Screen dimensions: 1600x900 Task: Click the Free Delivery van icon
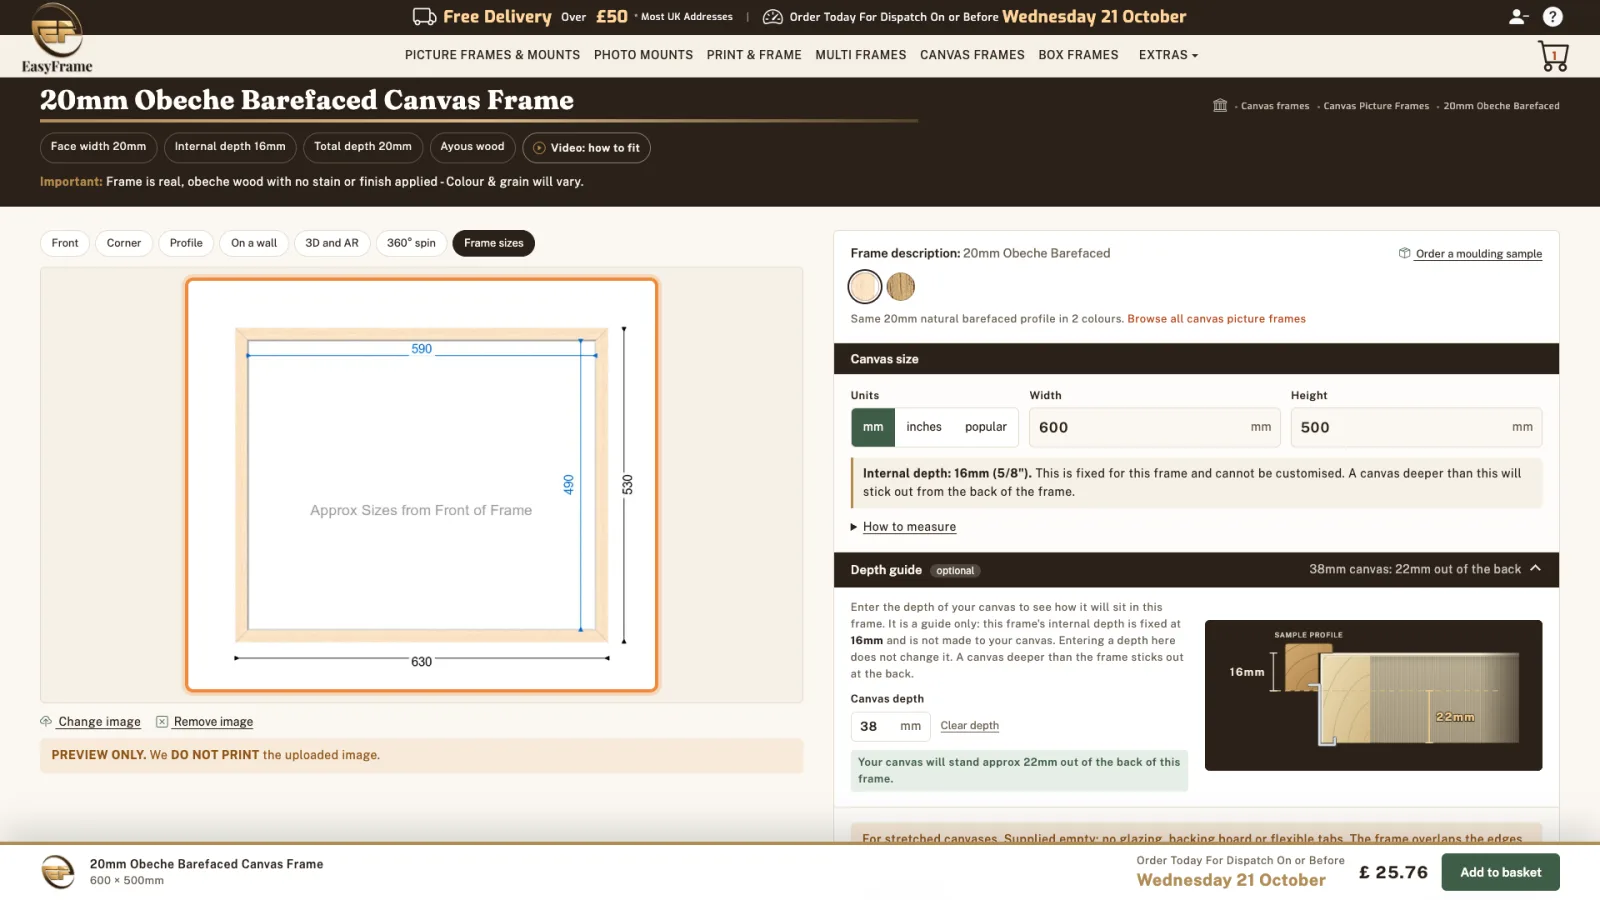coord(424,16)
